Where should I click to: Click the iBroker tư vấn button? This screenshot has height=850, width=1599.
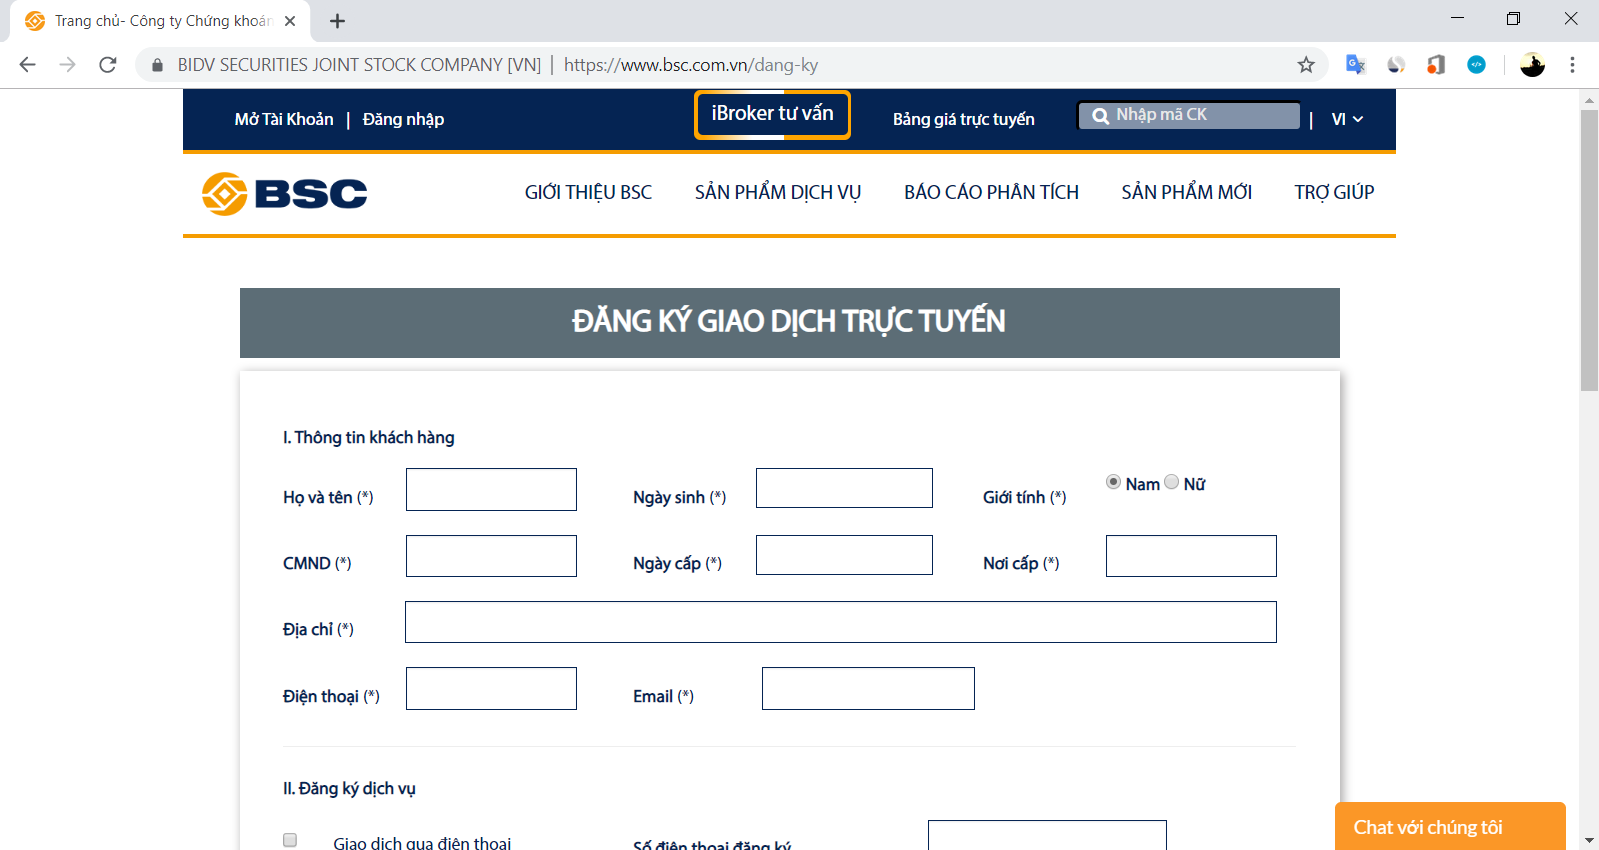point(772,115)
